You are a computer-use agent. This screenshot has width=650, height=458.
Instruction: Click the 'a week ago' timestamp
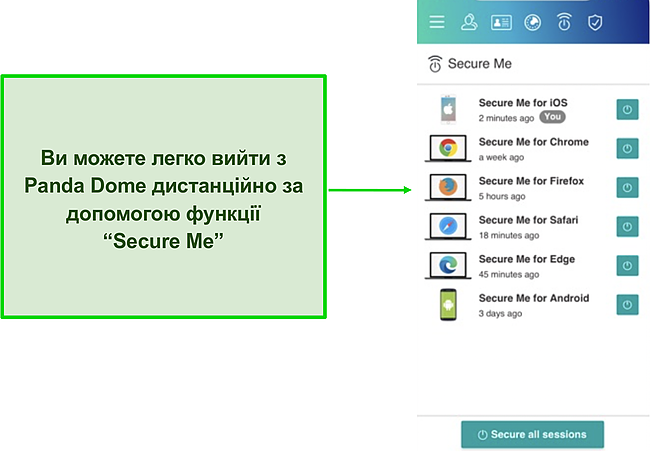[x=501, y=157]
